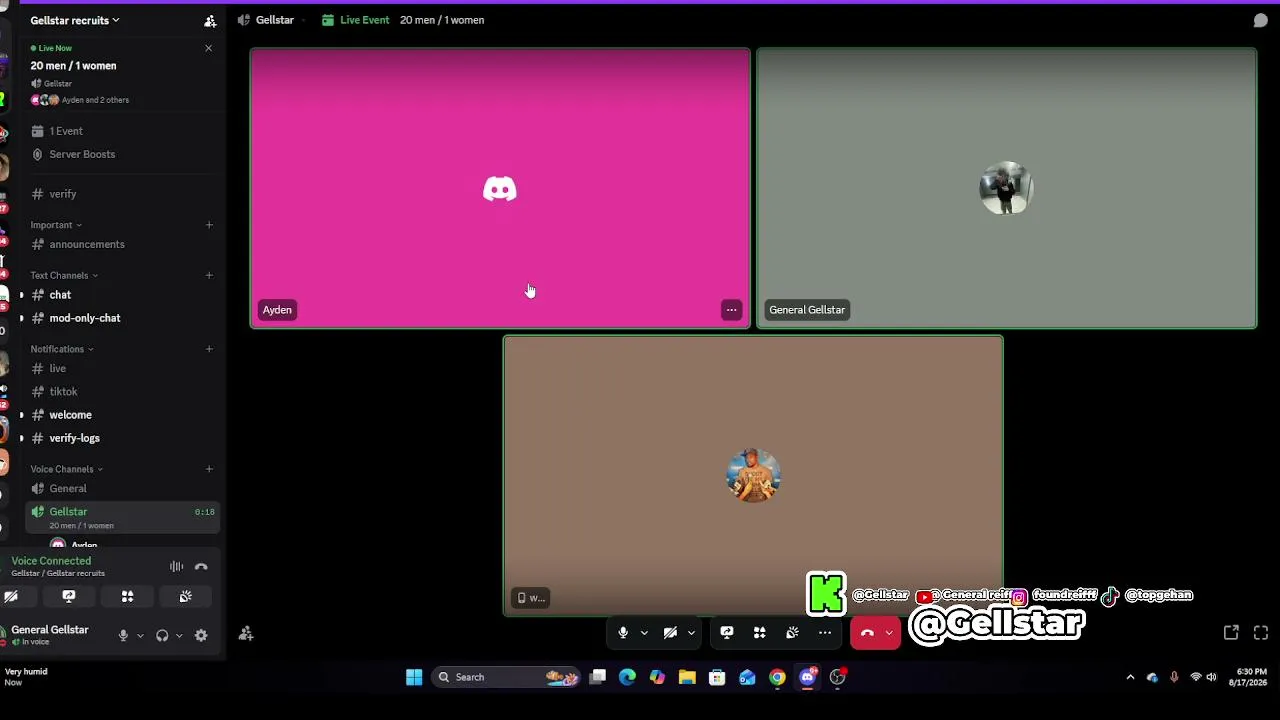The height and width of the screenshot is (720, 1280).
Task: Select Ayden's pink video tile
Action: point(500,188)
